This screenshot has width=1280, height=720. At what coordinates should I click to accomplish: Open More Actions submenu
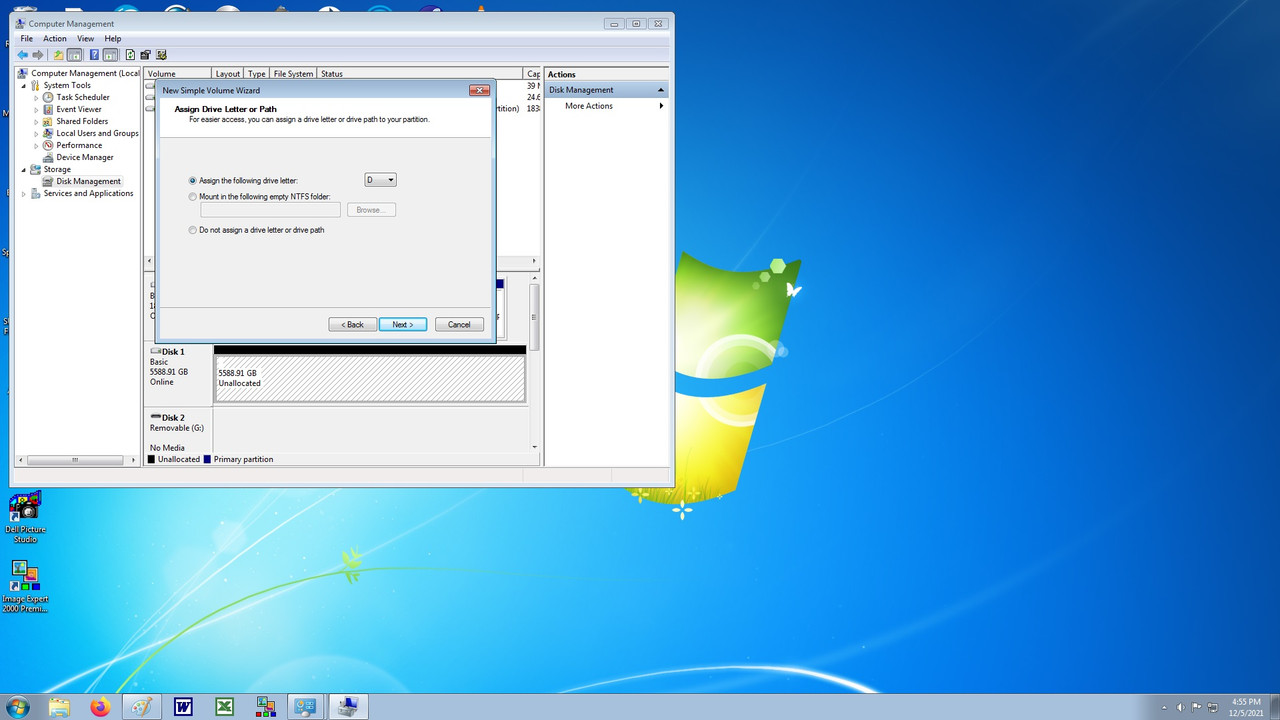(606, 106)
